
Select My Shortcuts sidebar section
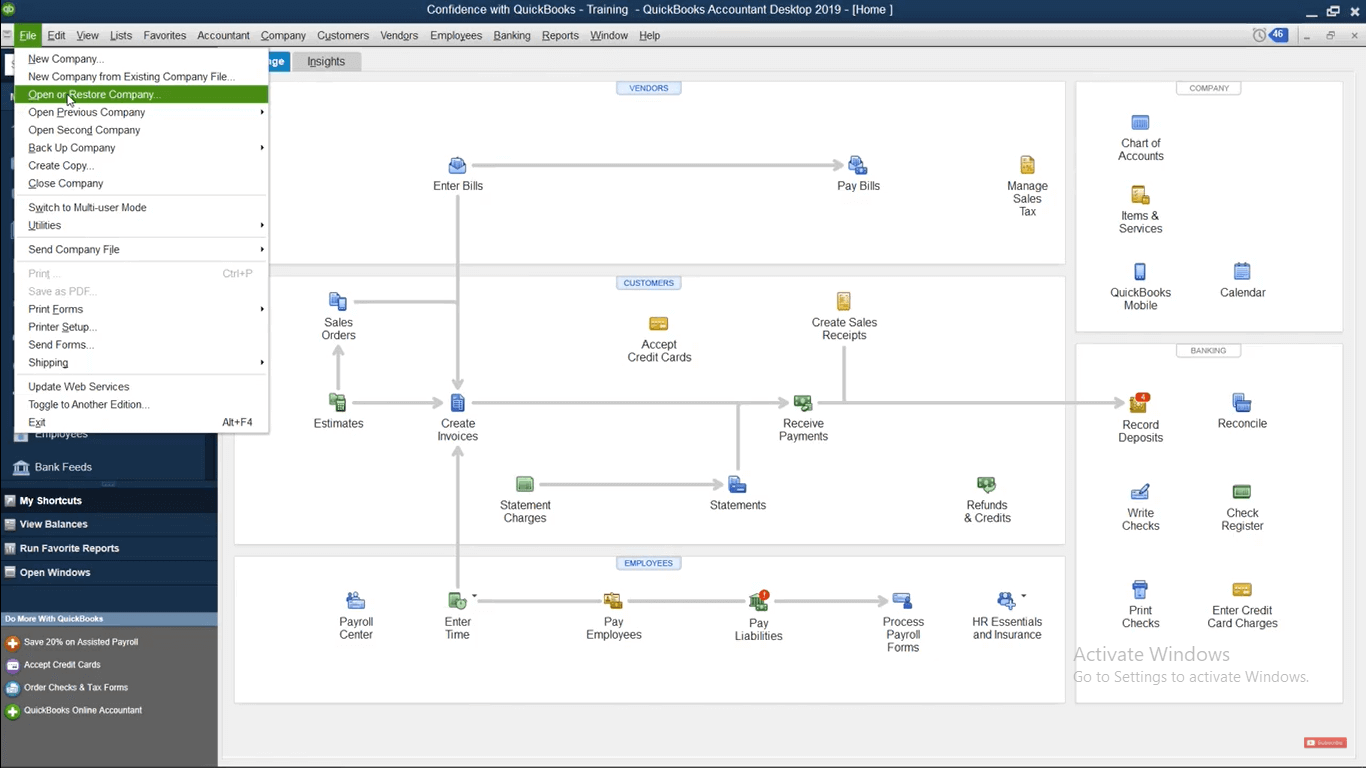(108, 500)
